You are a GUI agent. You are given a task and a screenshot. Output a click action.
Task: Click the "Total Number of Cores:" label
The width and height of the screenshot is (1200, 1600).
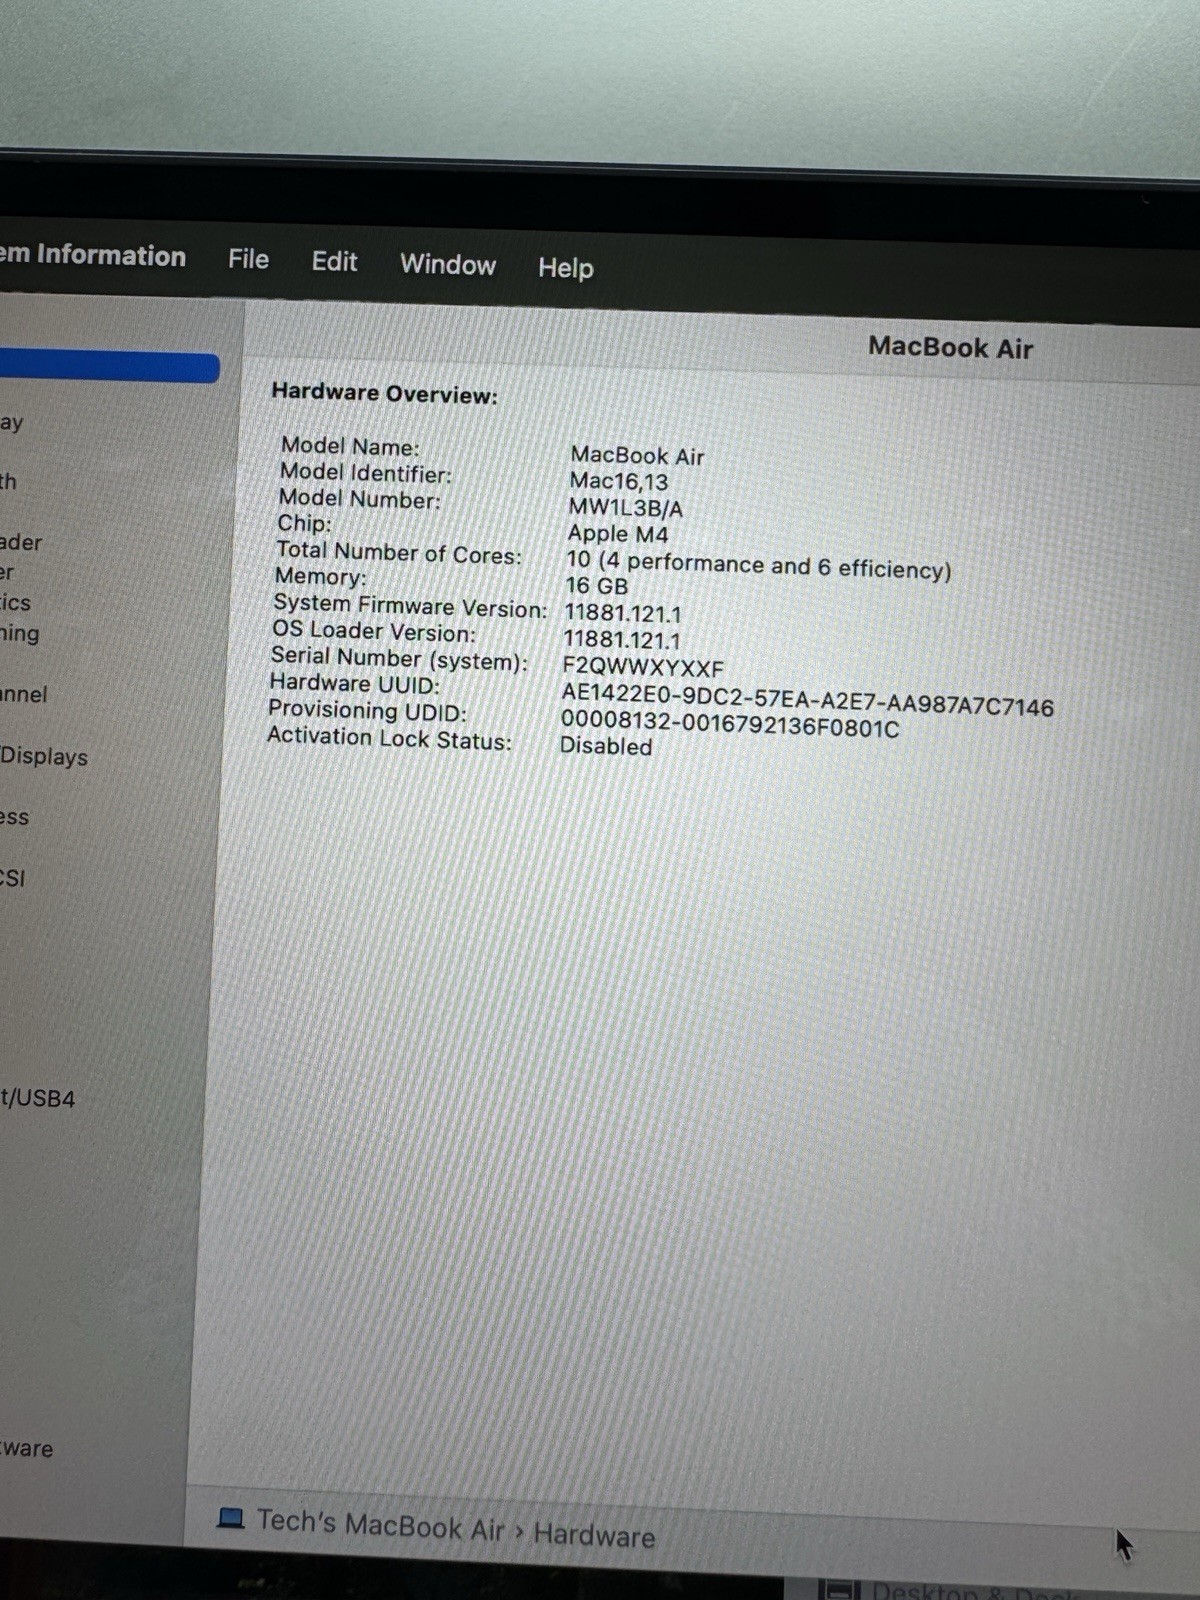[x=399, y=552]
